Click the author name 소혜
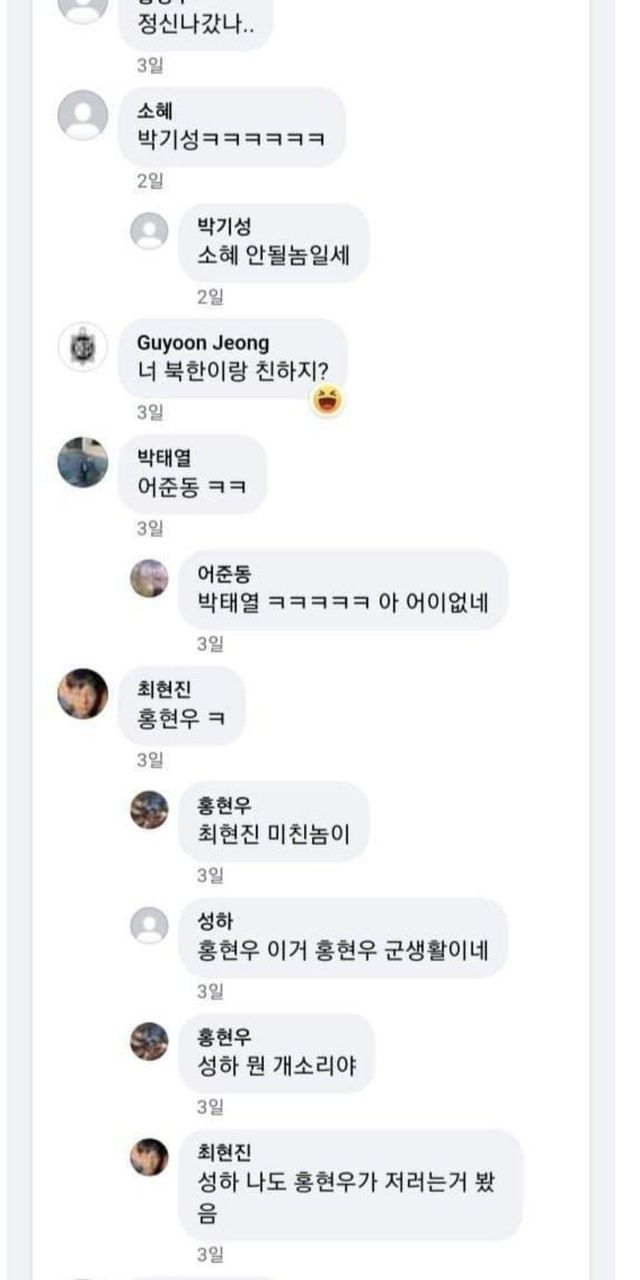Viewport: 640px width, 1280px height. (x=155, y=112)
